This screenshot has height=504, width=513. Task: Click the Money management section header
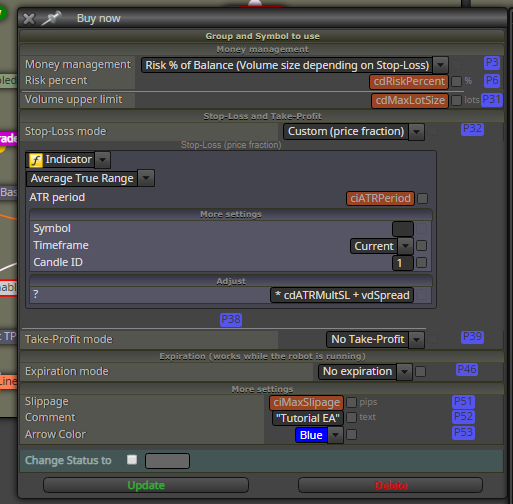[x=262, y=50]
